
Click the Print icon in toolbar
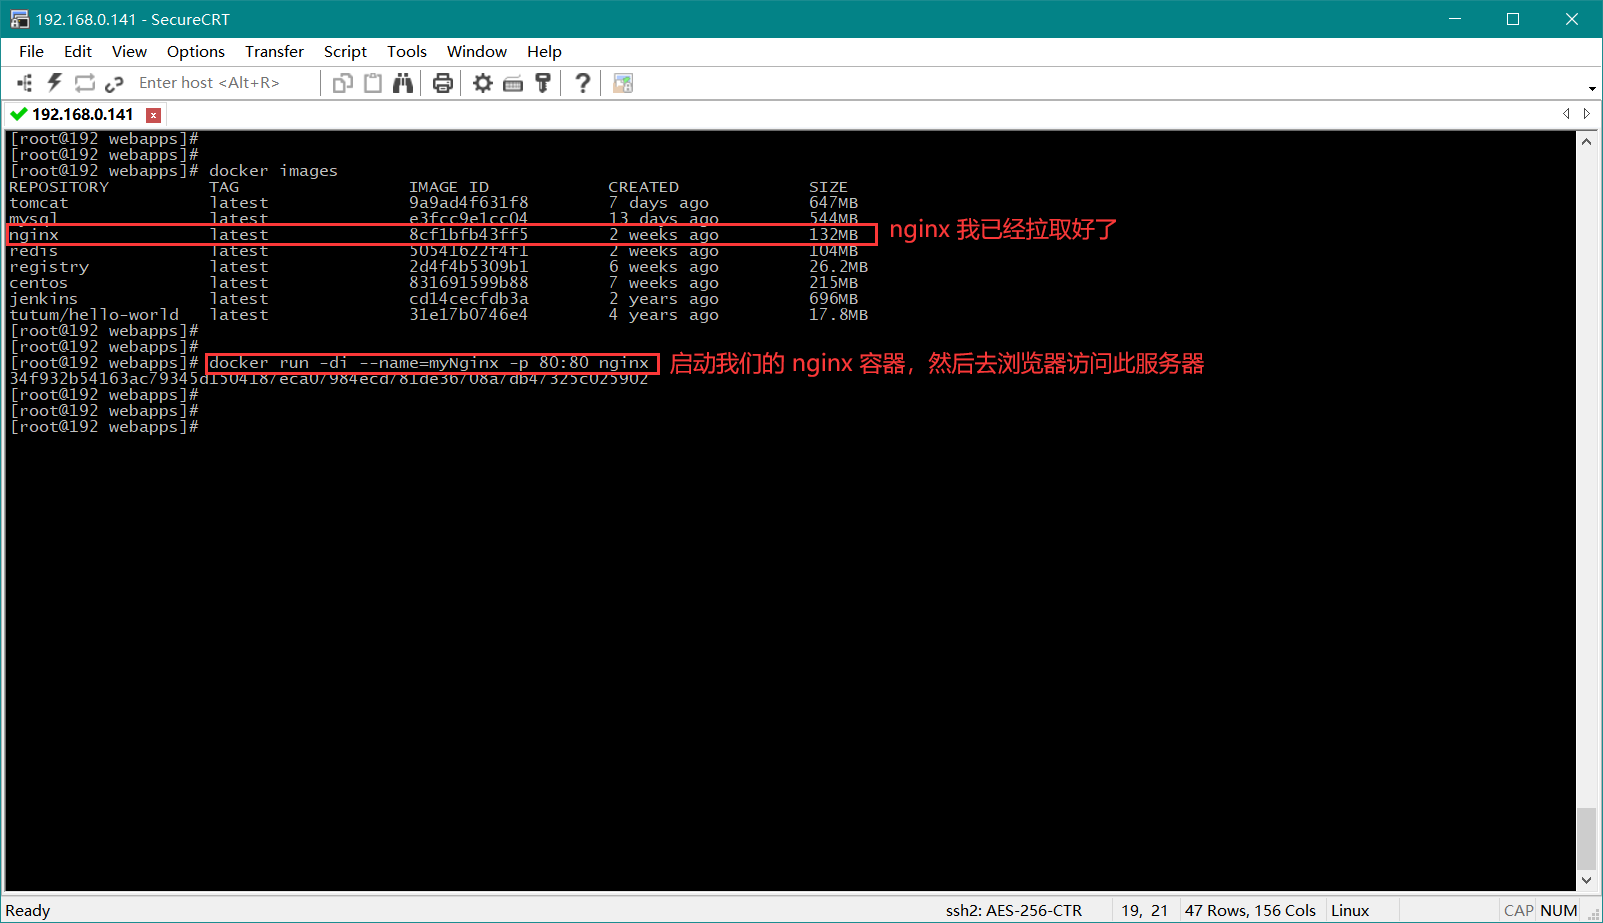click(x=443, y=83)
